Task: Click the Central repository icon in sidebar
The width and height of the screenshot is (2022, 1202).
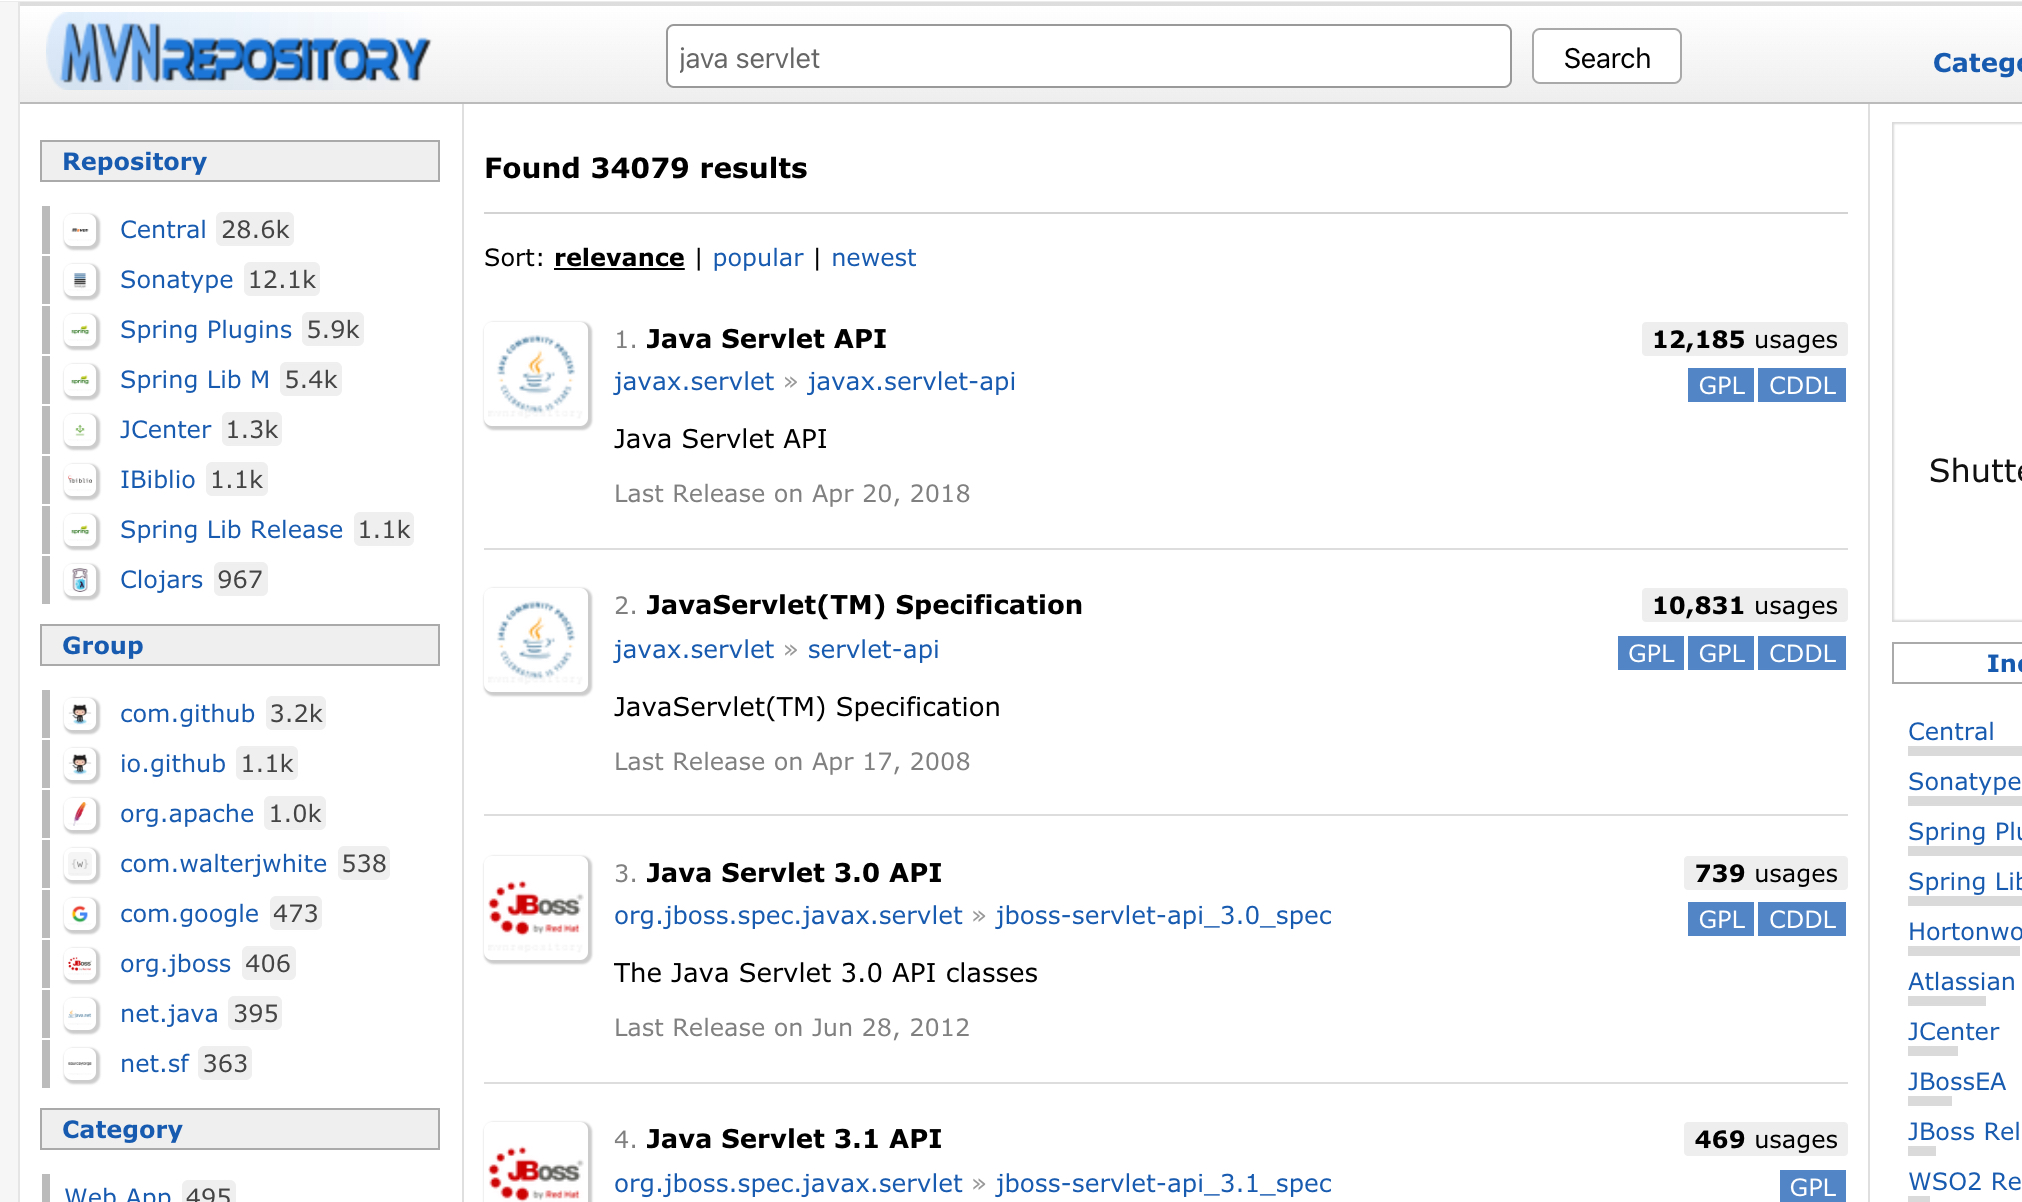Action: pos(80,230)
